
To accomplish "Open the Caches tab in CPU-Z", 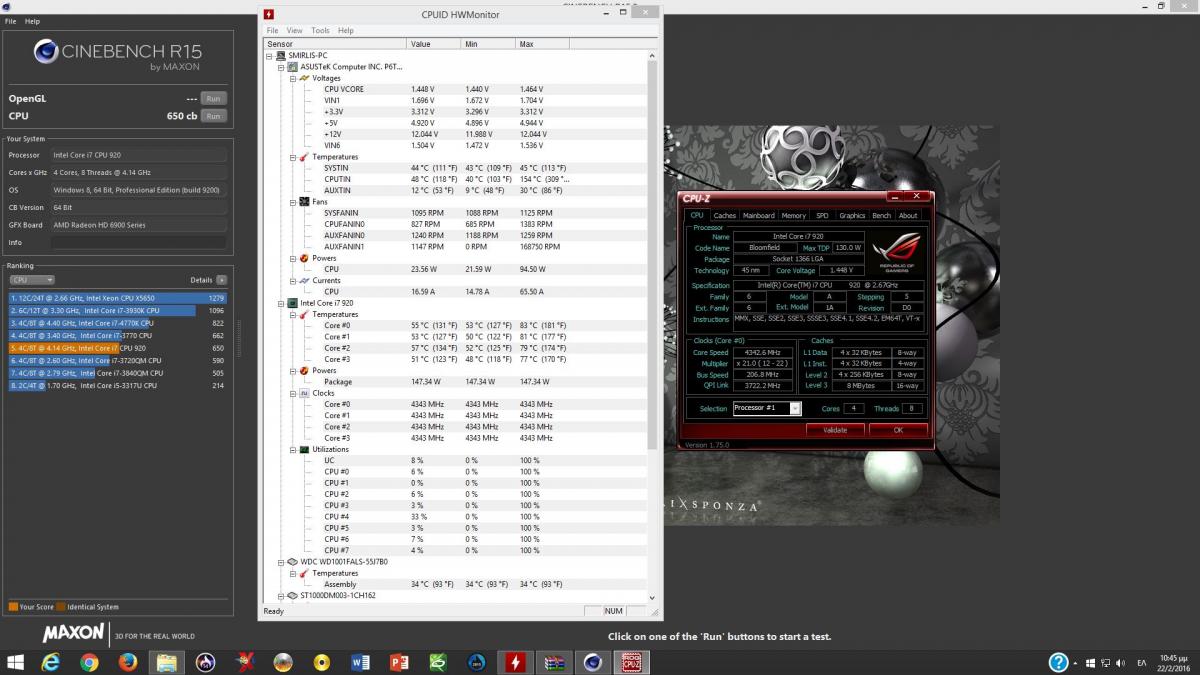I will 724,215.
